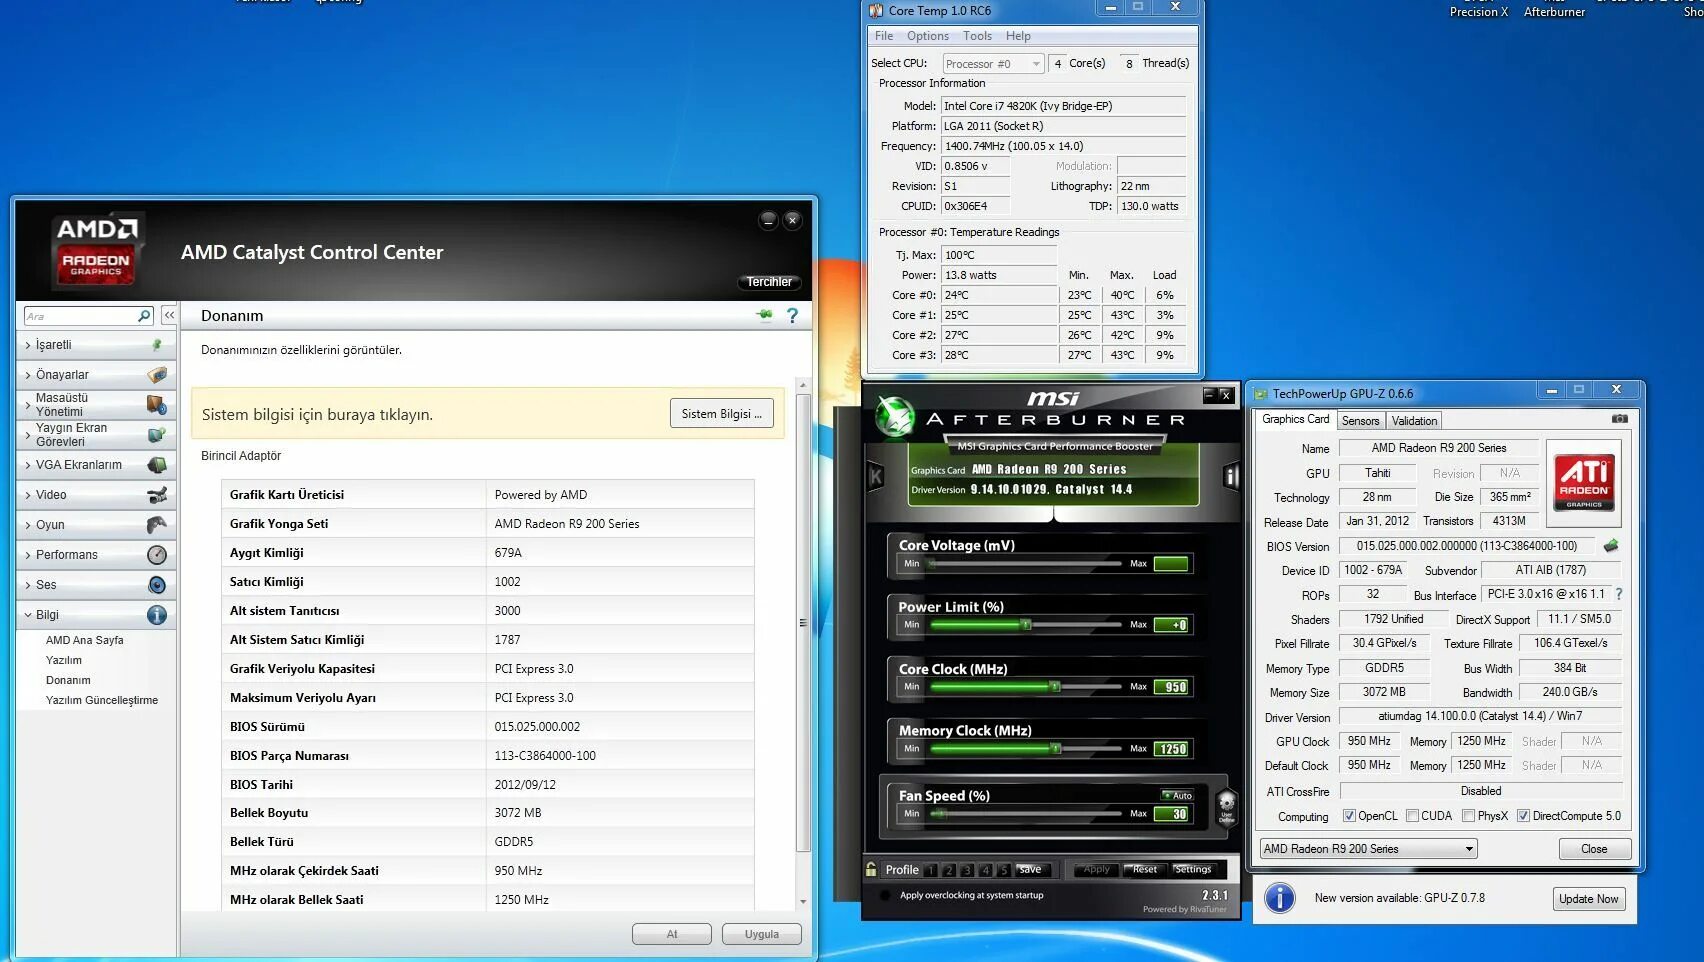The height and width of the screenshot is (962, 1704).
Task: Click the Afterburner profile lock icon
Action: coord(871,869)
